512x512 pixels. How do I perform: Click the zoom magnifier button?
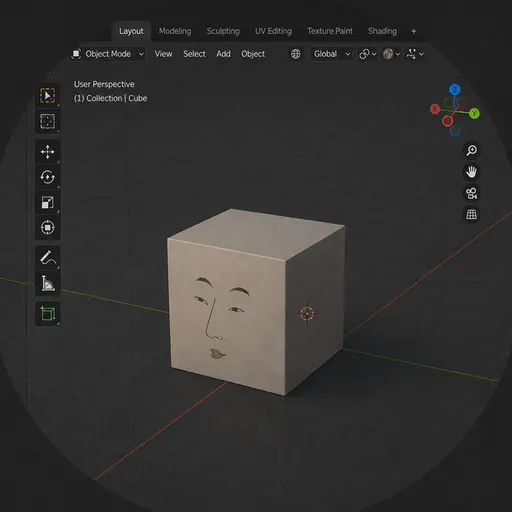point(471,150)
